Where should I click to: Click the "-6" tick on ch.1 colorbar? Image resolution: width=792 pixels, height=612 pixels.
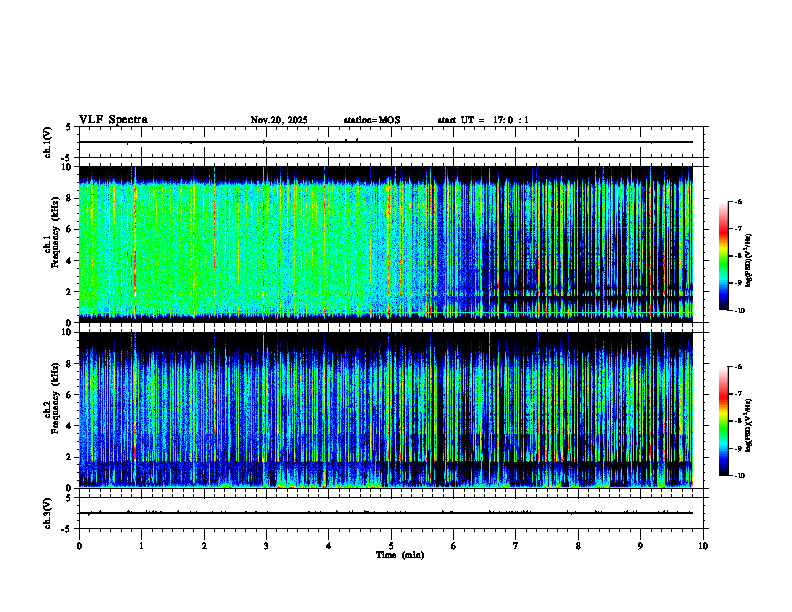coord(738,201)
